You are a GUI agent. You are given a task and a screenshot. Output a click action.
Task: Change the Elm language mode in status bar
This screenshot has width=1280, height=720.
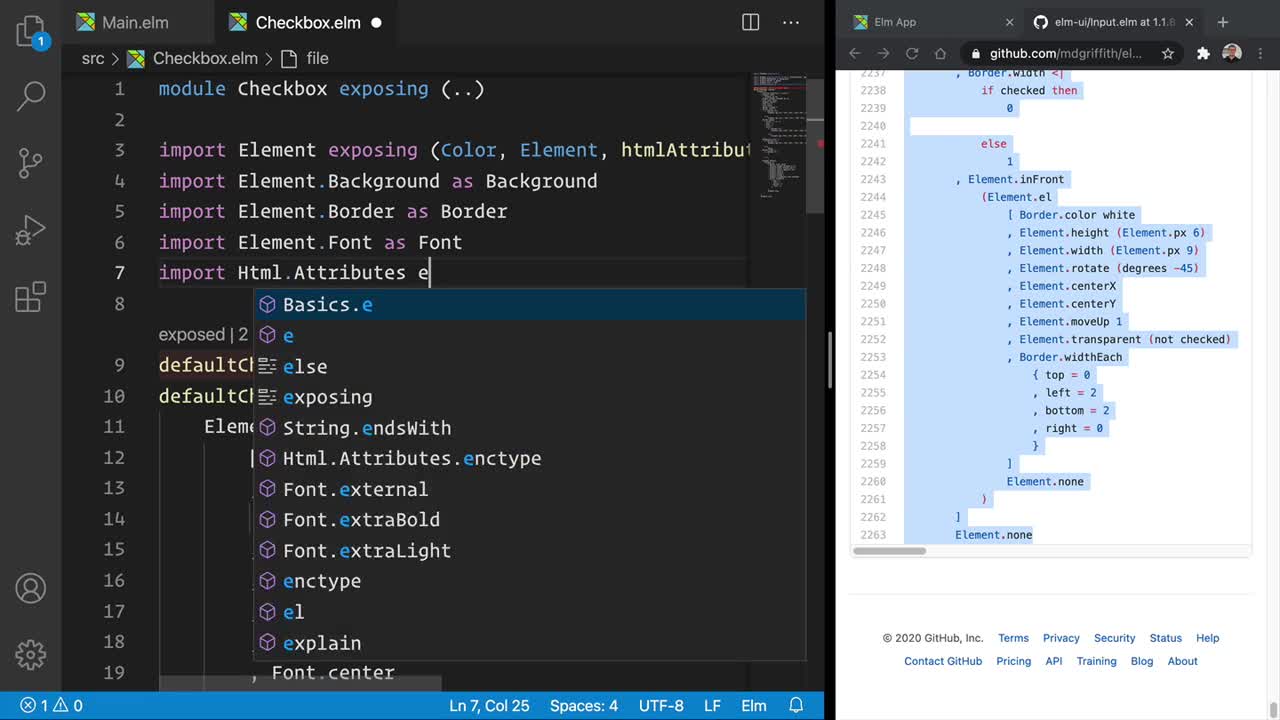click(x=753, y=705)
